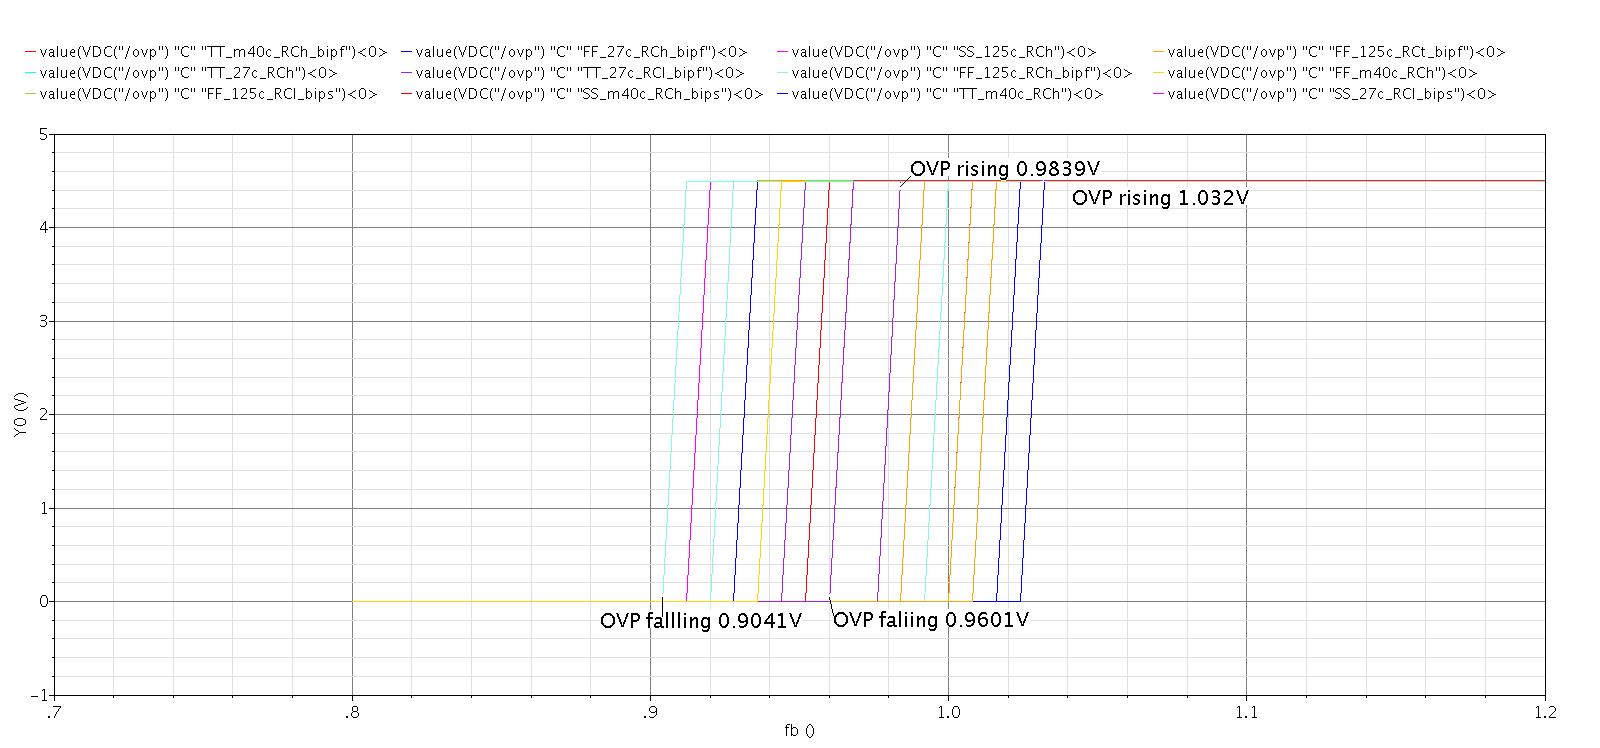Click the 'Y0 (V)' vertical axis title
Image resolution: width=1600 pixels, height=748 pixels.
pos(21,414)
